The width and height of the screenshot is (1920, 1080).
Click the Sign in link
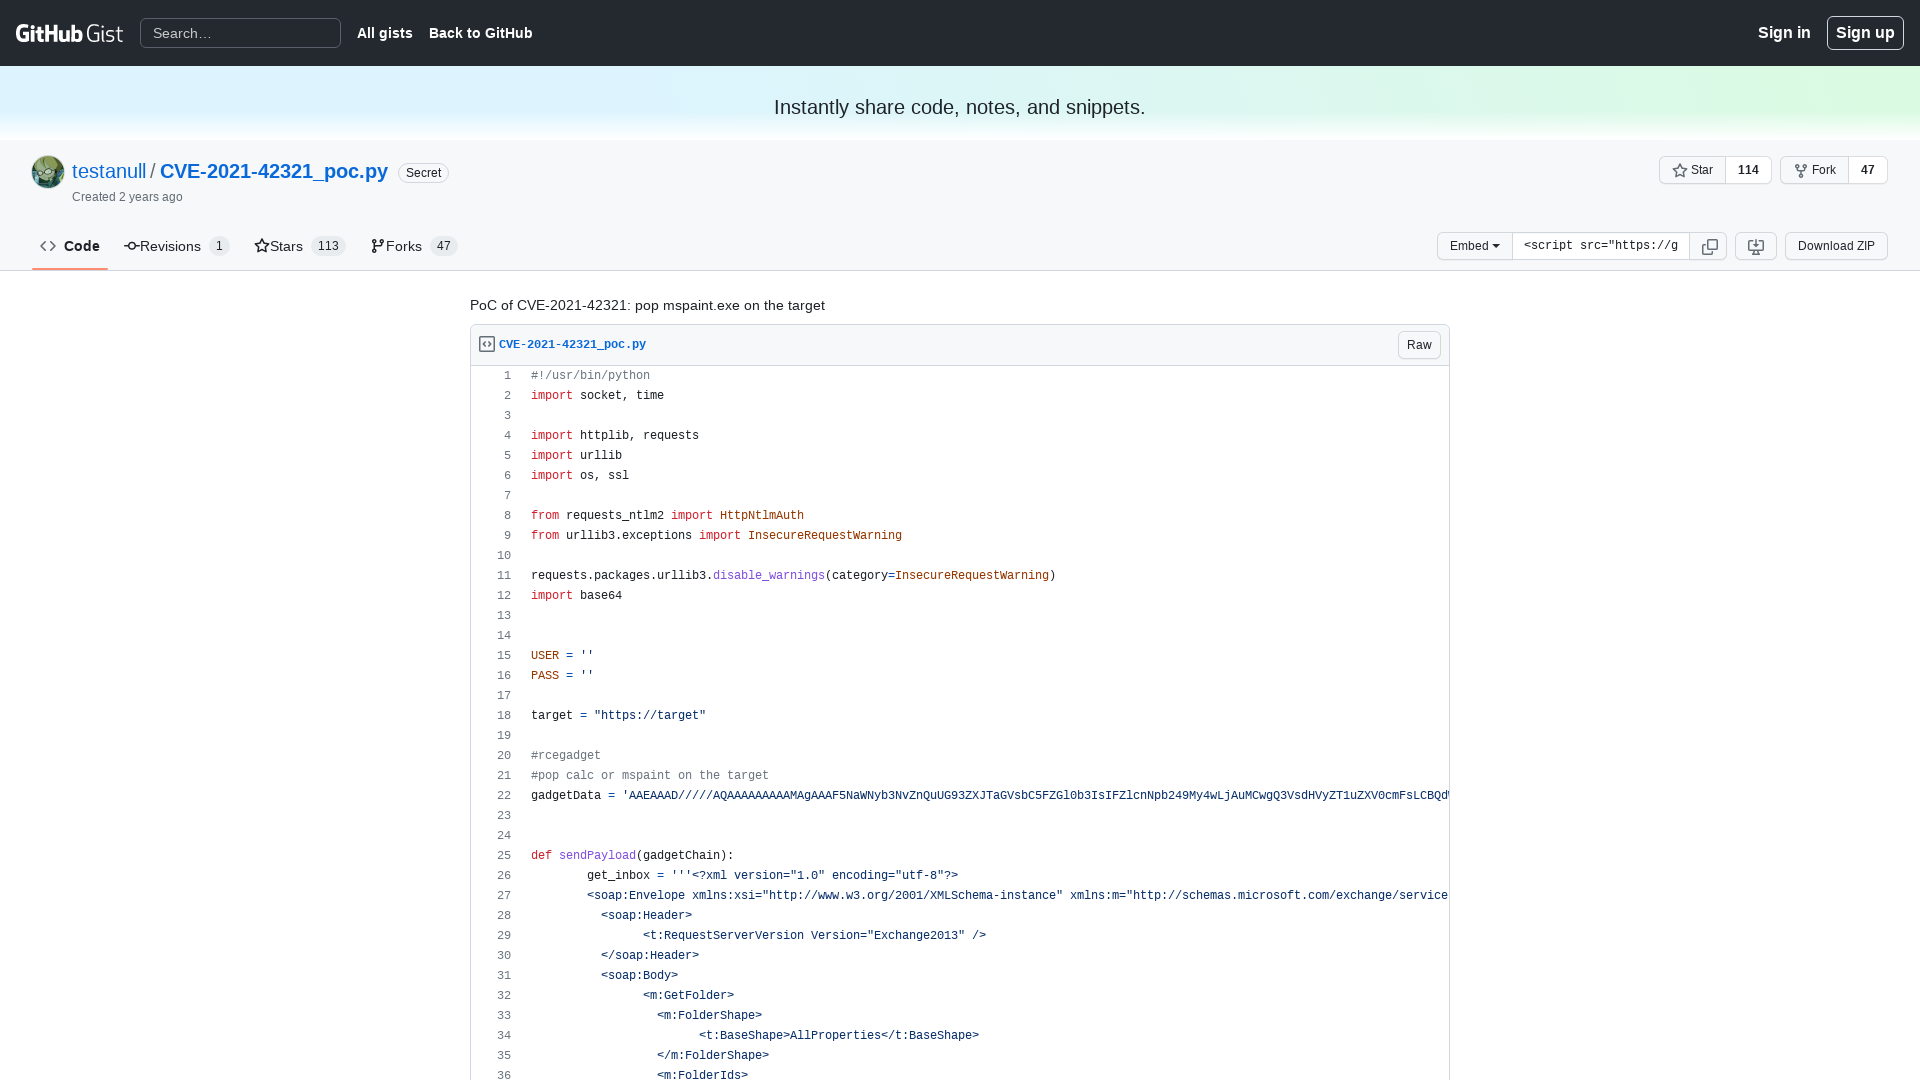[1784, 33]
